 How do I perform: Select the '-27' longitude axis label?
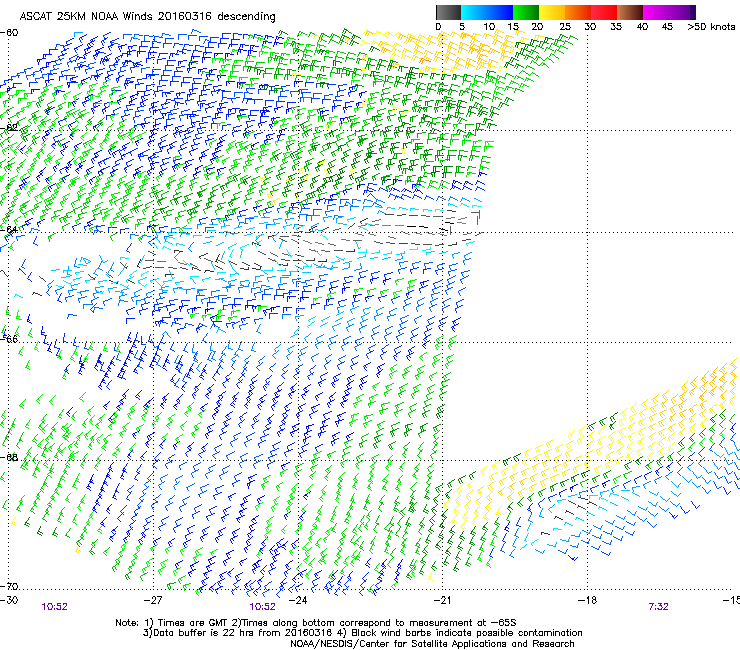coord(153,600)
